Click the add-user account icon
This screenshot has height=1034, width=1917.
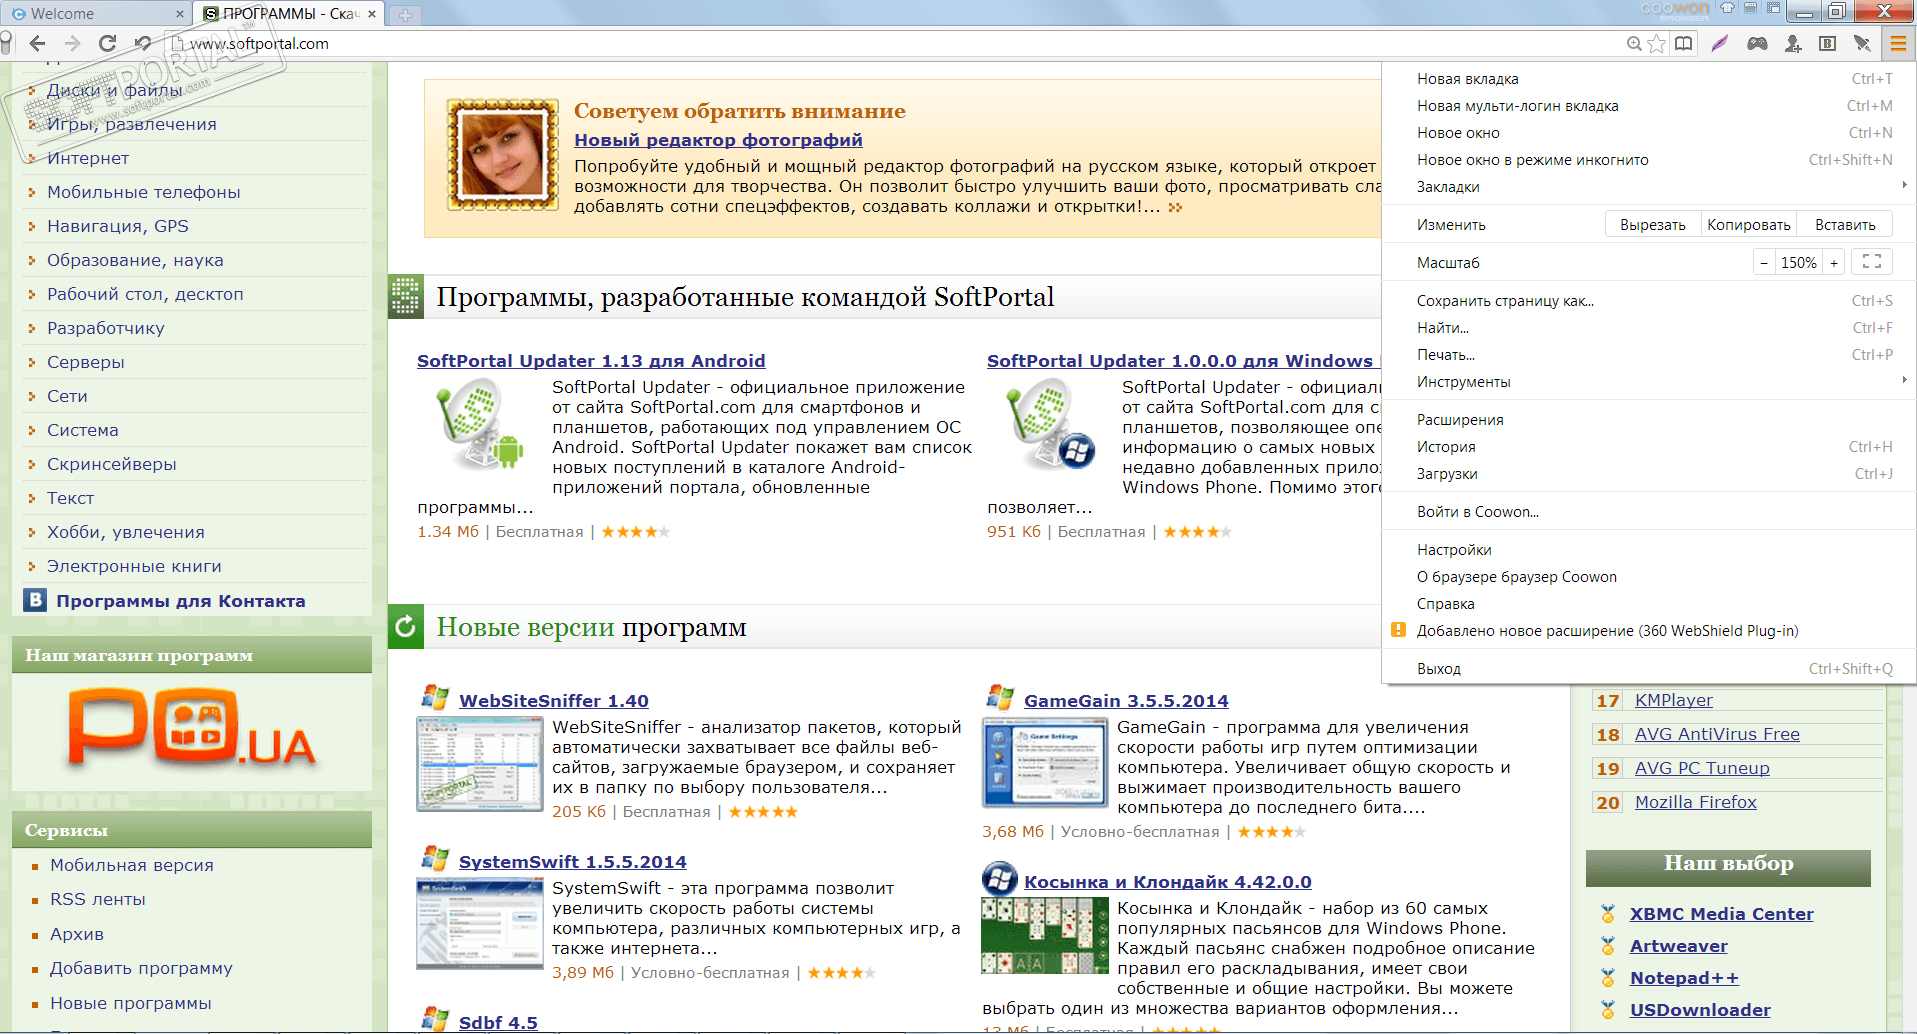[x=1793, y=43]
